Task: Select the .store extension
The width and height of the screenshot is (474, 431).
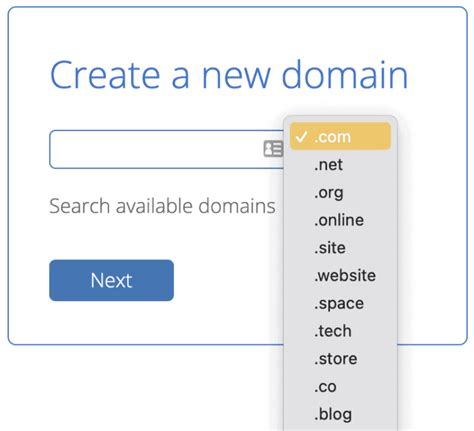Action: tap(340, 359)
